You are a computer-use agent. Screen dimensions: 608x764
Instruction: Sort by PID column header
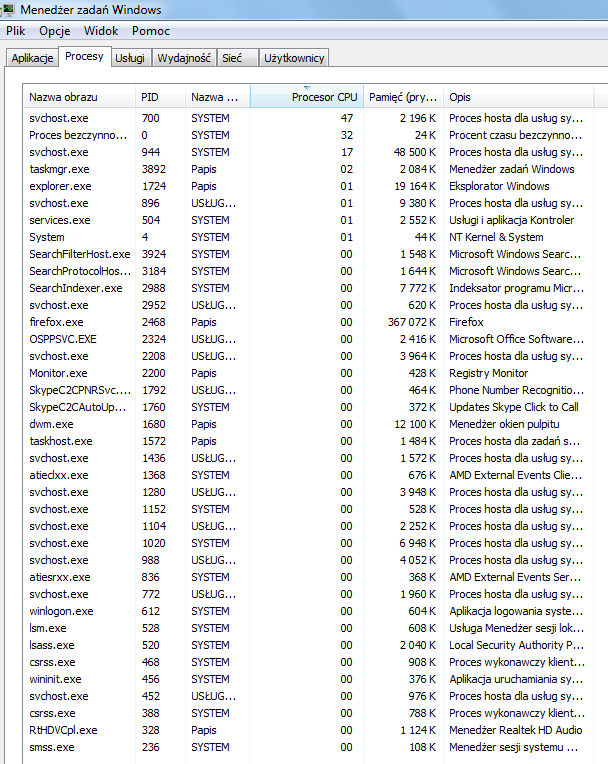pyautogui.click(x=160, y=97)
